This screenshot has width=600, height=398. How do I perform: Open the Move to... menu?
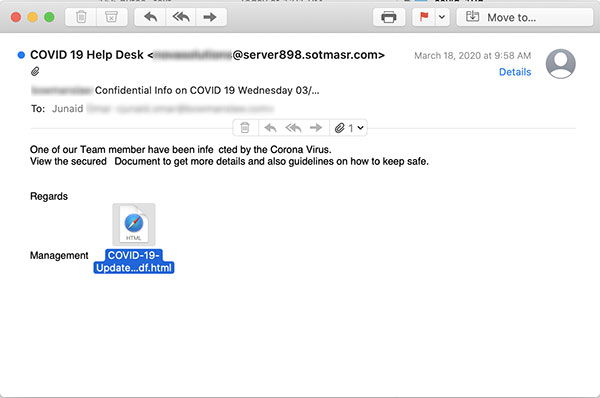click(x=525, y=17)
